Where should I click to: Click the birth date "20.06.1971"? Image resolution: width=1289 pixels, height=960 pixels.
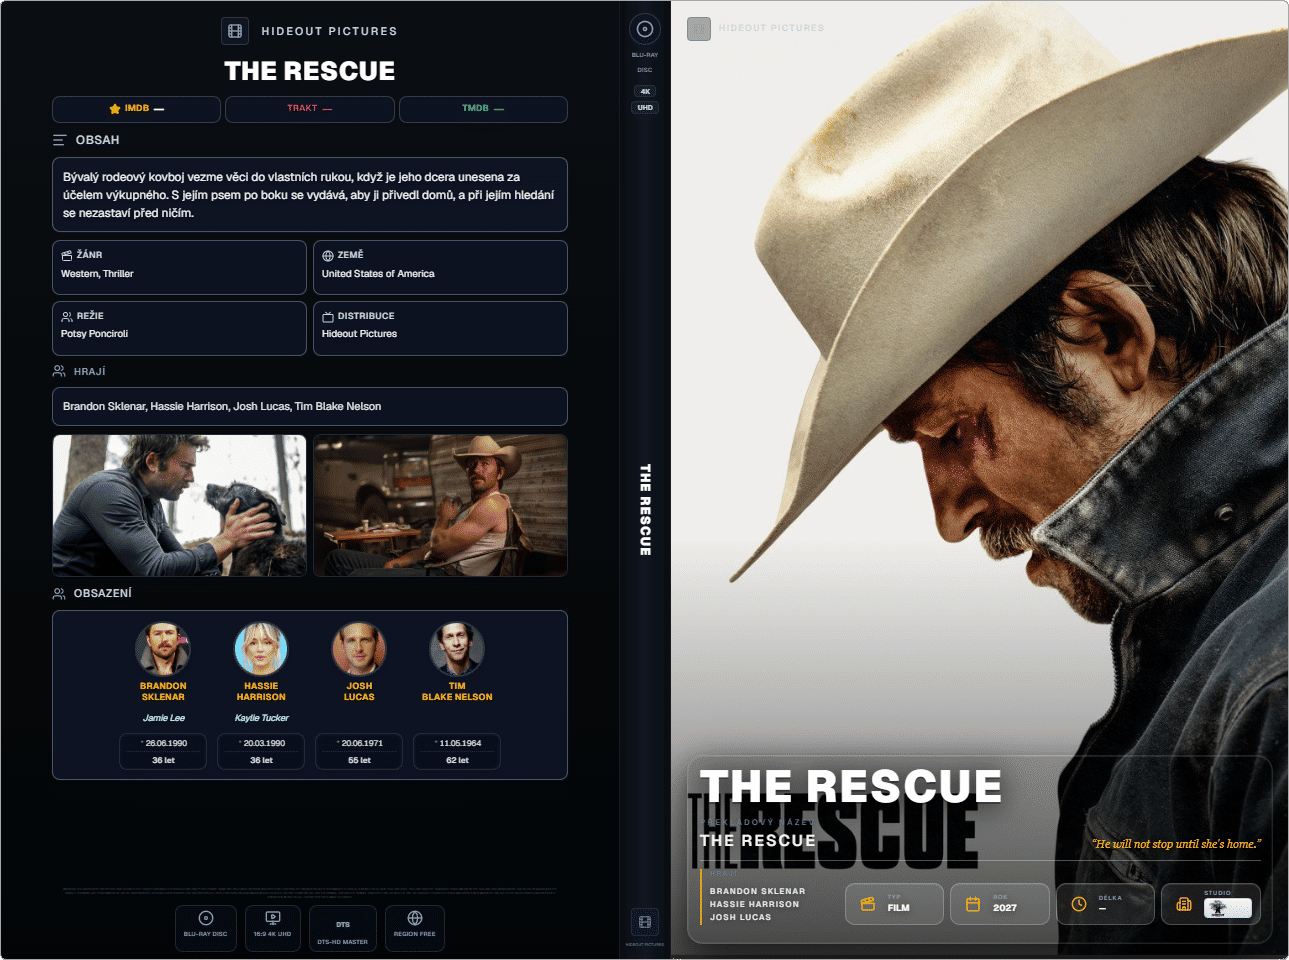pyautogui.click(x=362, y=743)
